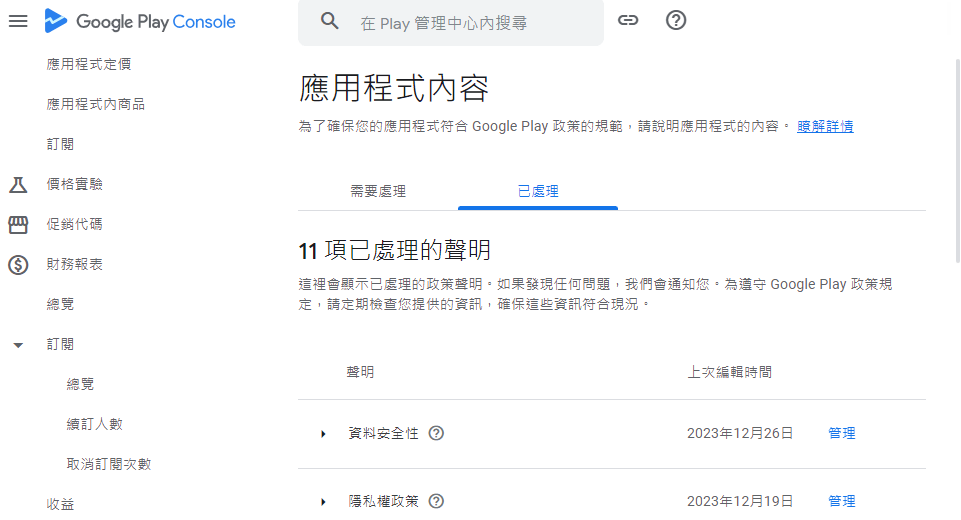Open the hamburger navigation menu
The width and height of the screenshot is (961, 520).
18,21
